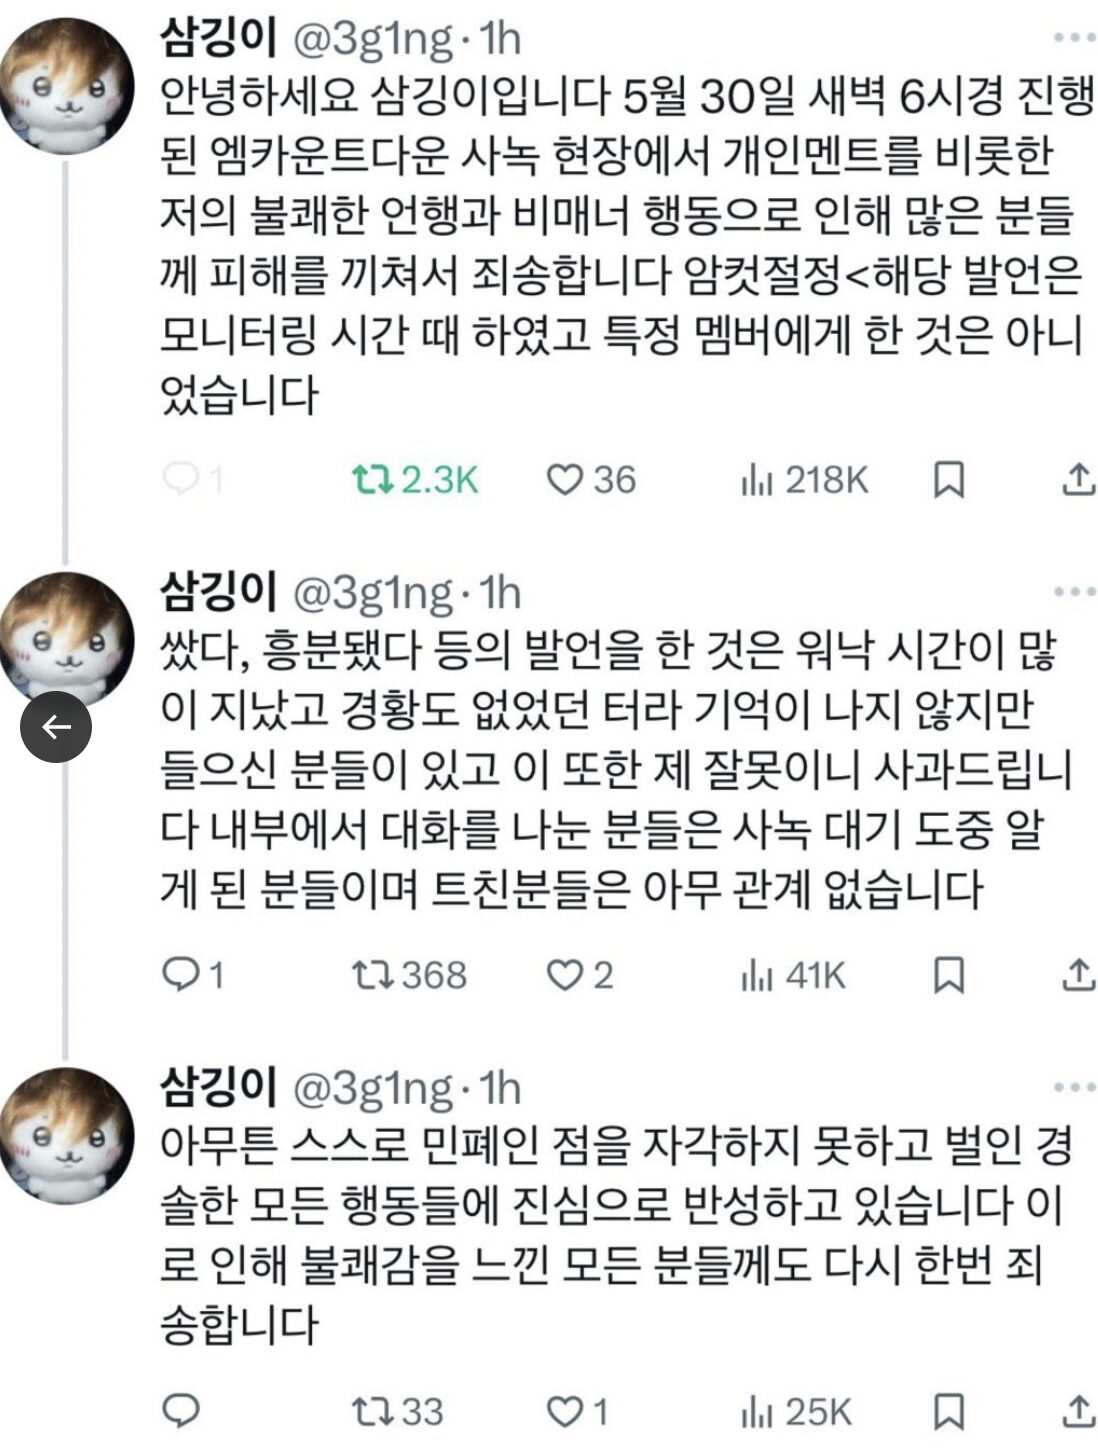Like the second tweet with 2 likes
This screenshot has height=1454, width=1098.
click(x=564, y=974)
